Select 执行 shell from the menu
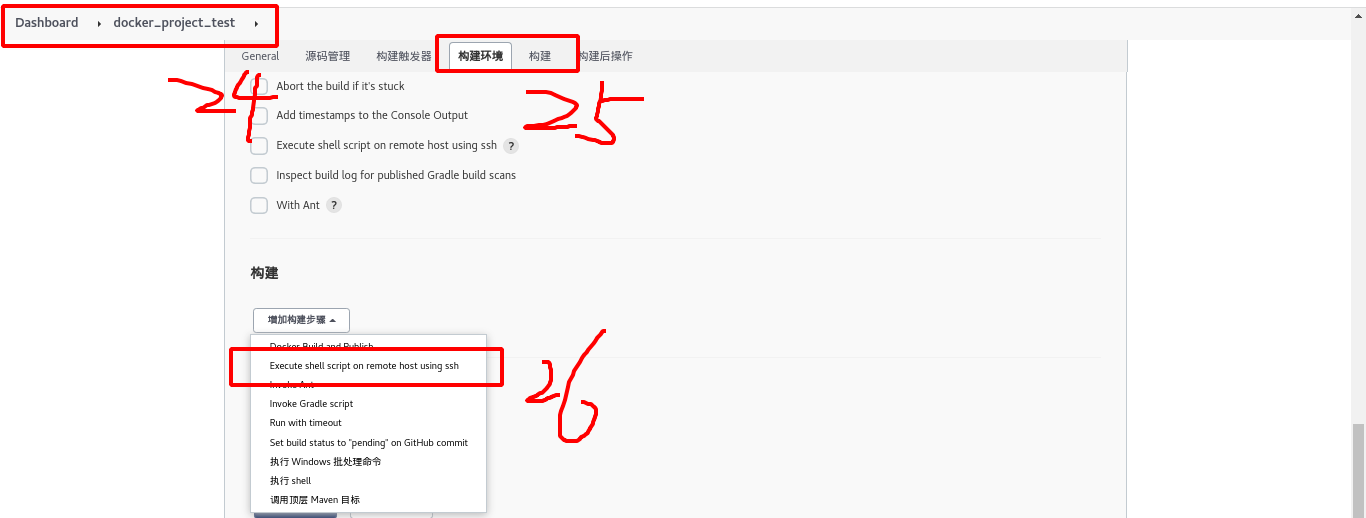Screen dimensions: 1366x518 pos(368,481)
